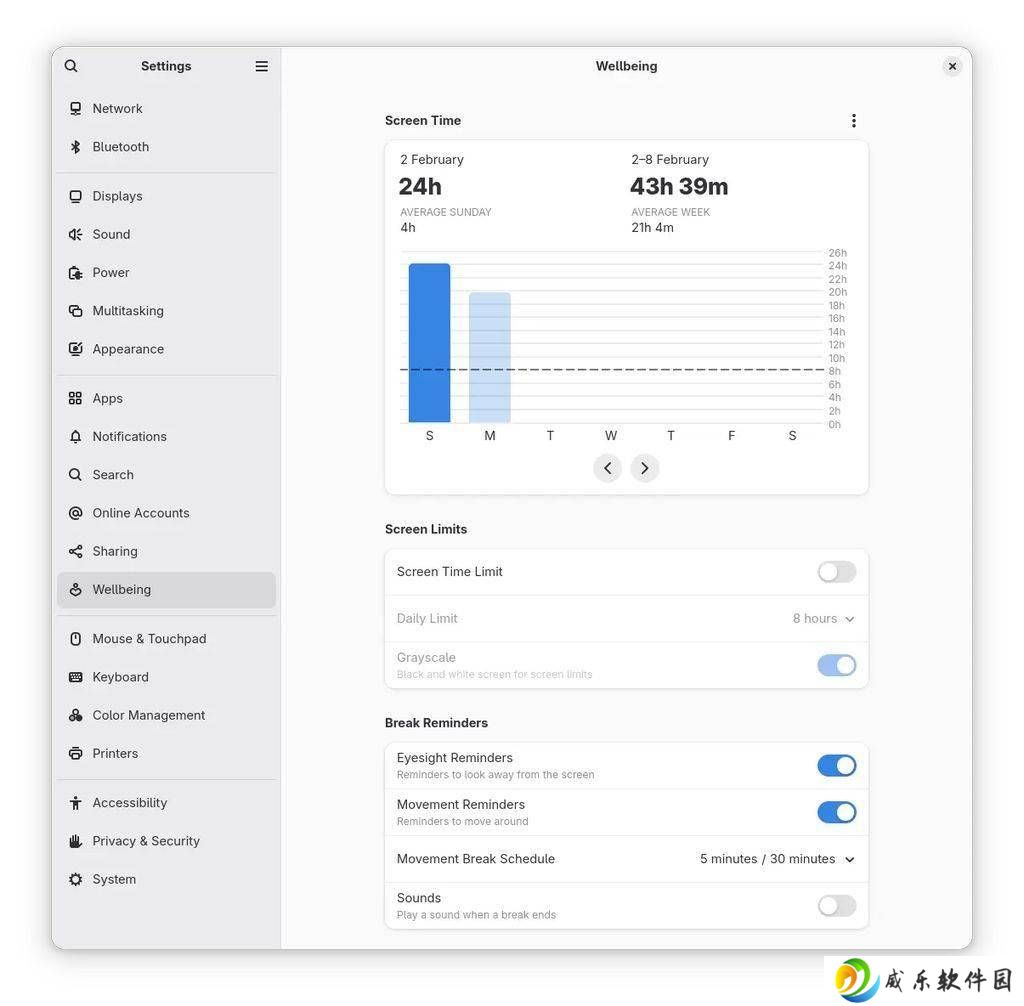Click the Friday 'F' label under the chart

click(x=731, y=436)
